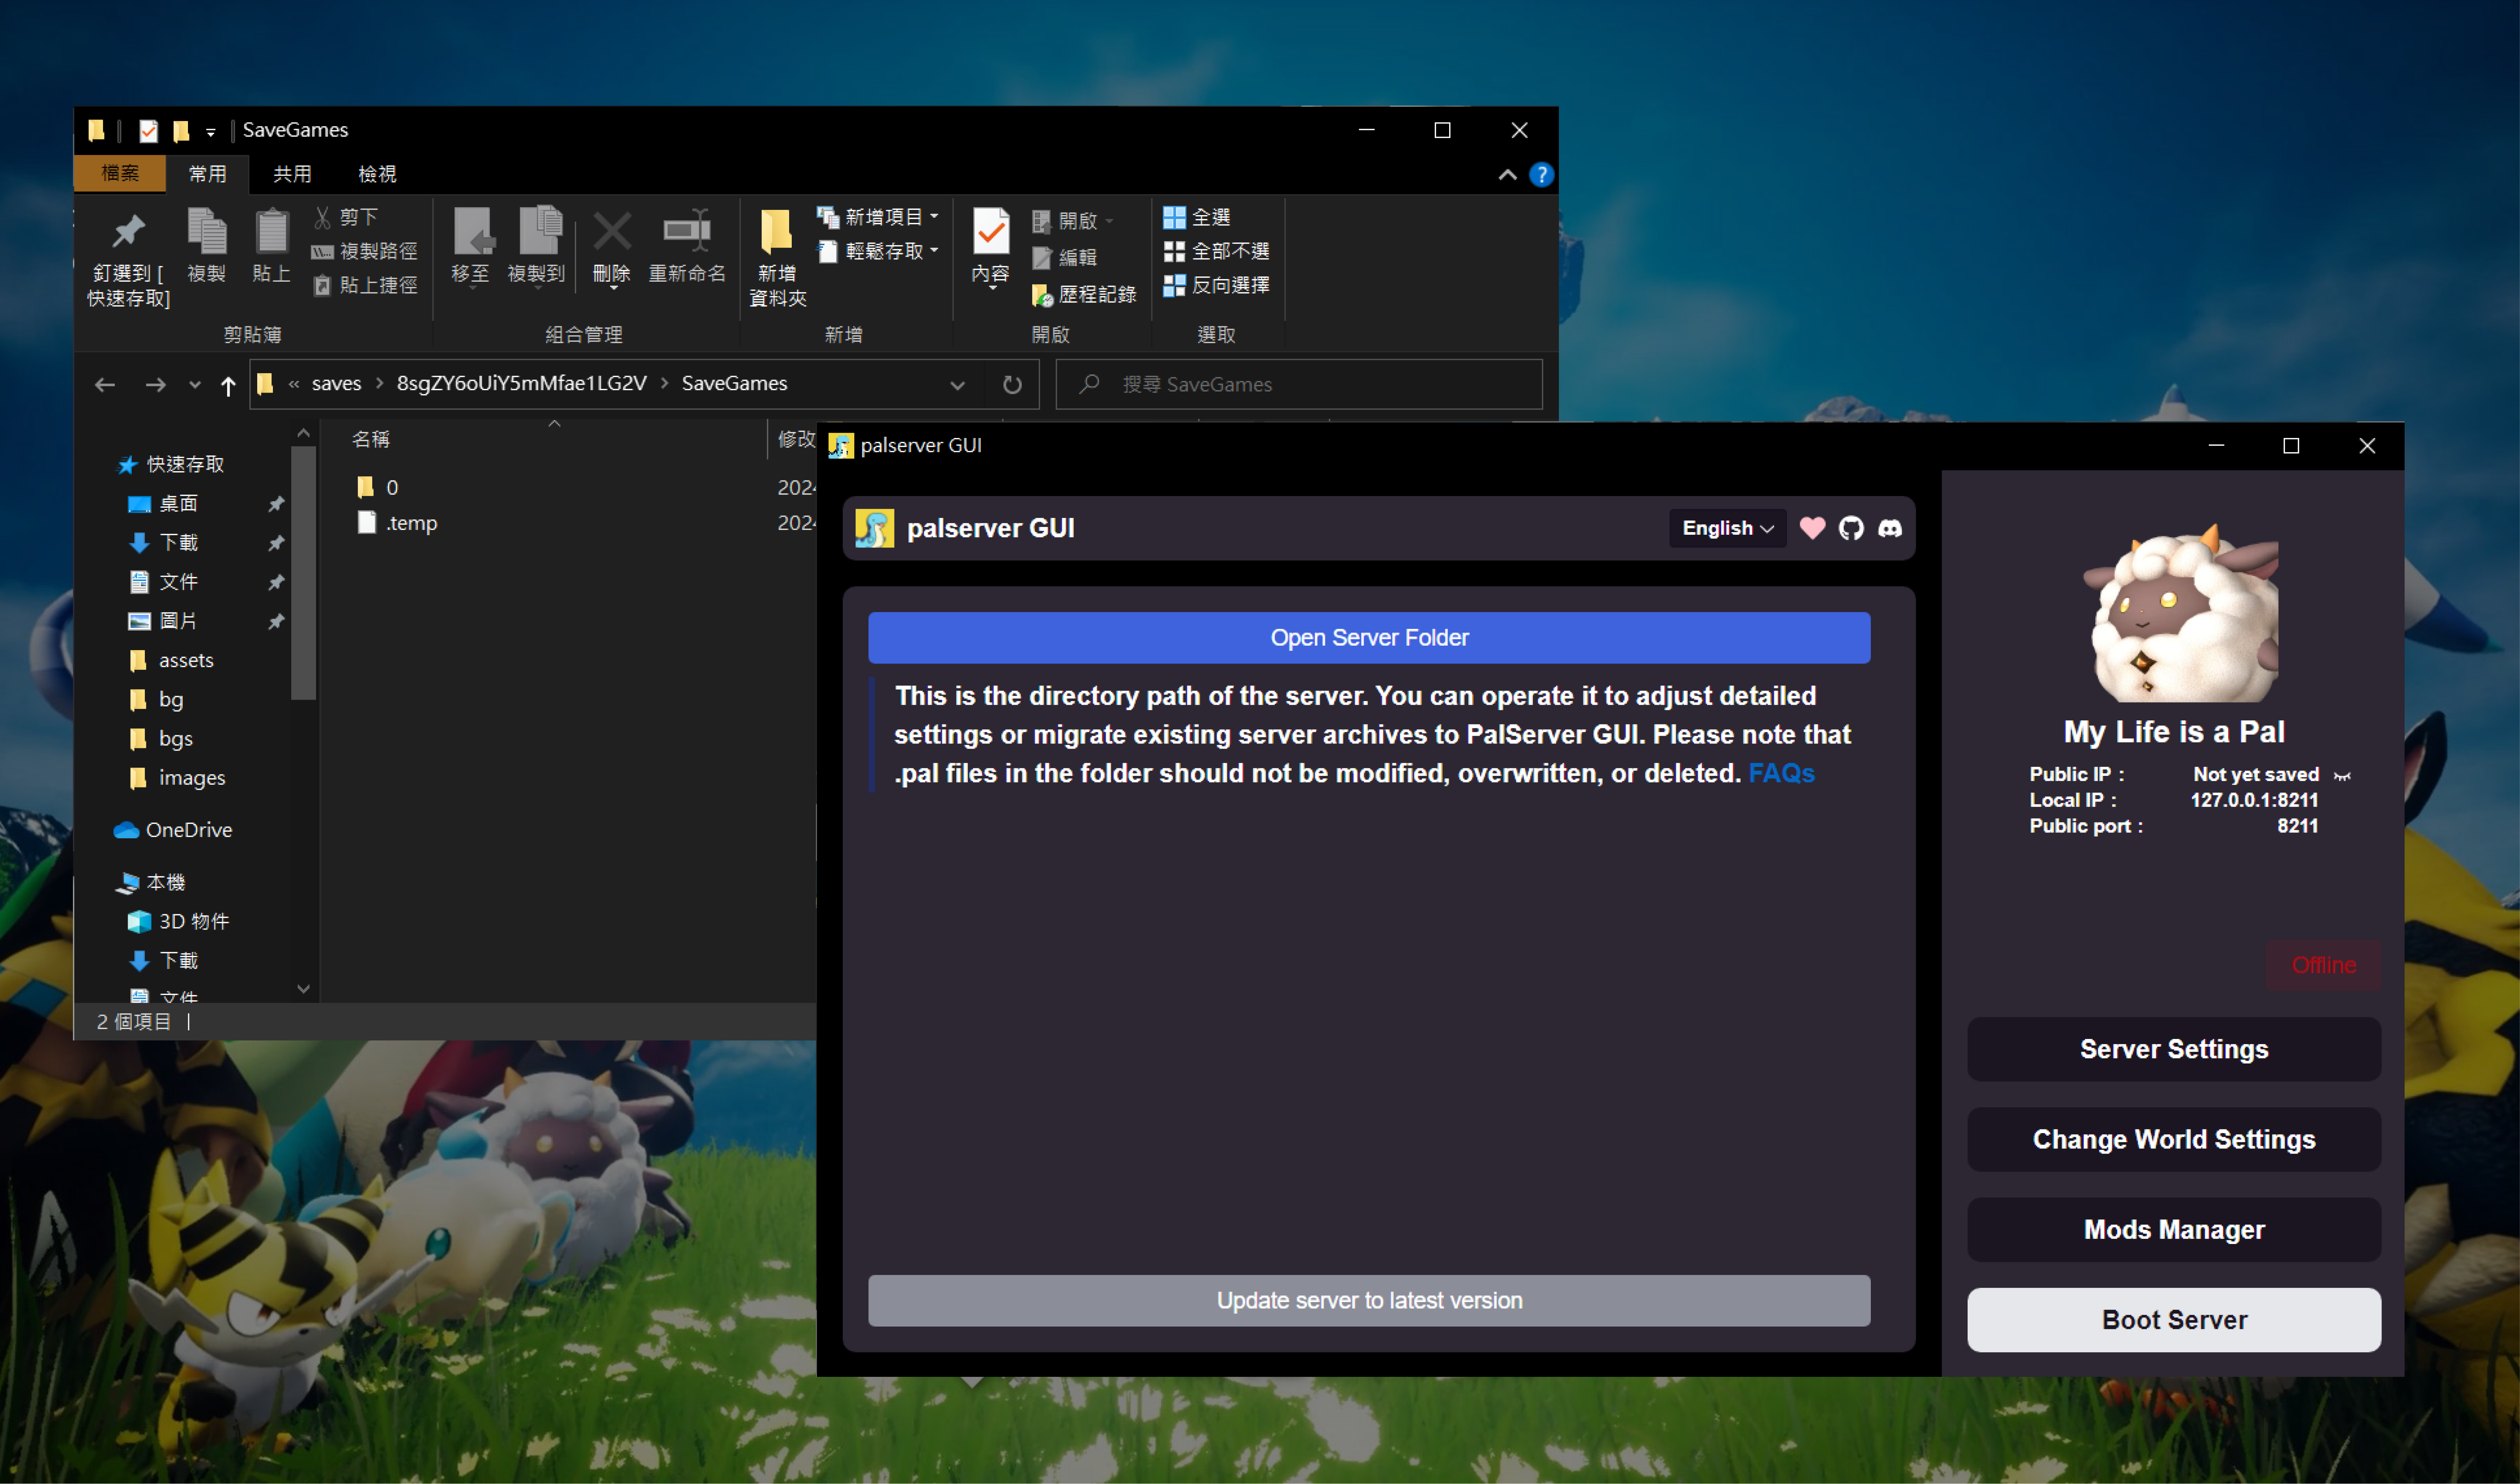The width and height of the screenshot is (2520, 1484).
Task: Click Select none (全部不選) in ribbon
Action: pyautogui.click(x=1217, y=251)
